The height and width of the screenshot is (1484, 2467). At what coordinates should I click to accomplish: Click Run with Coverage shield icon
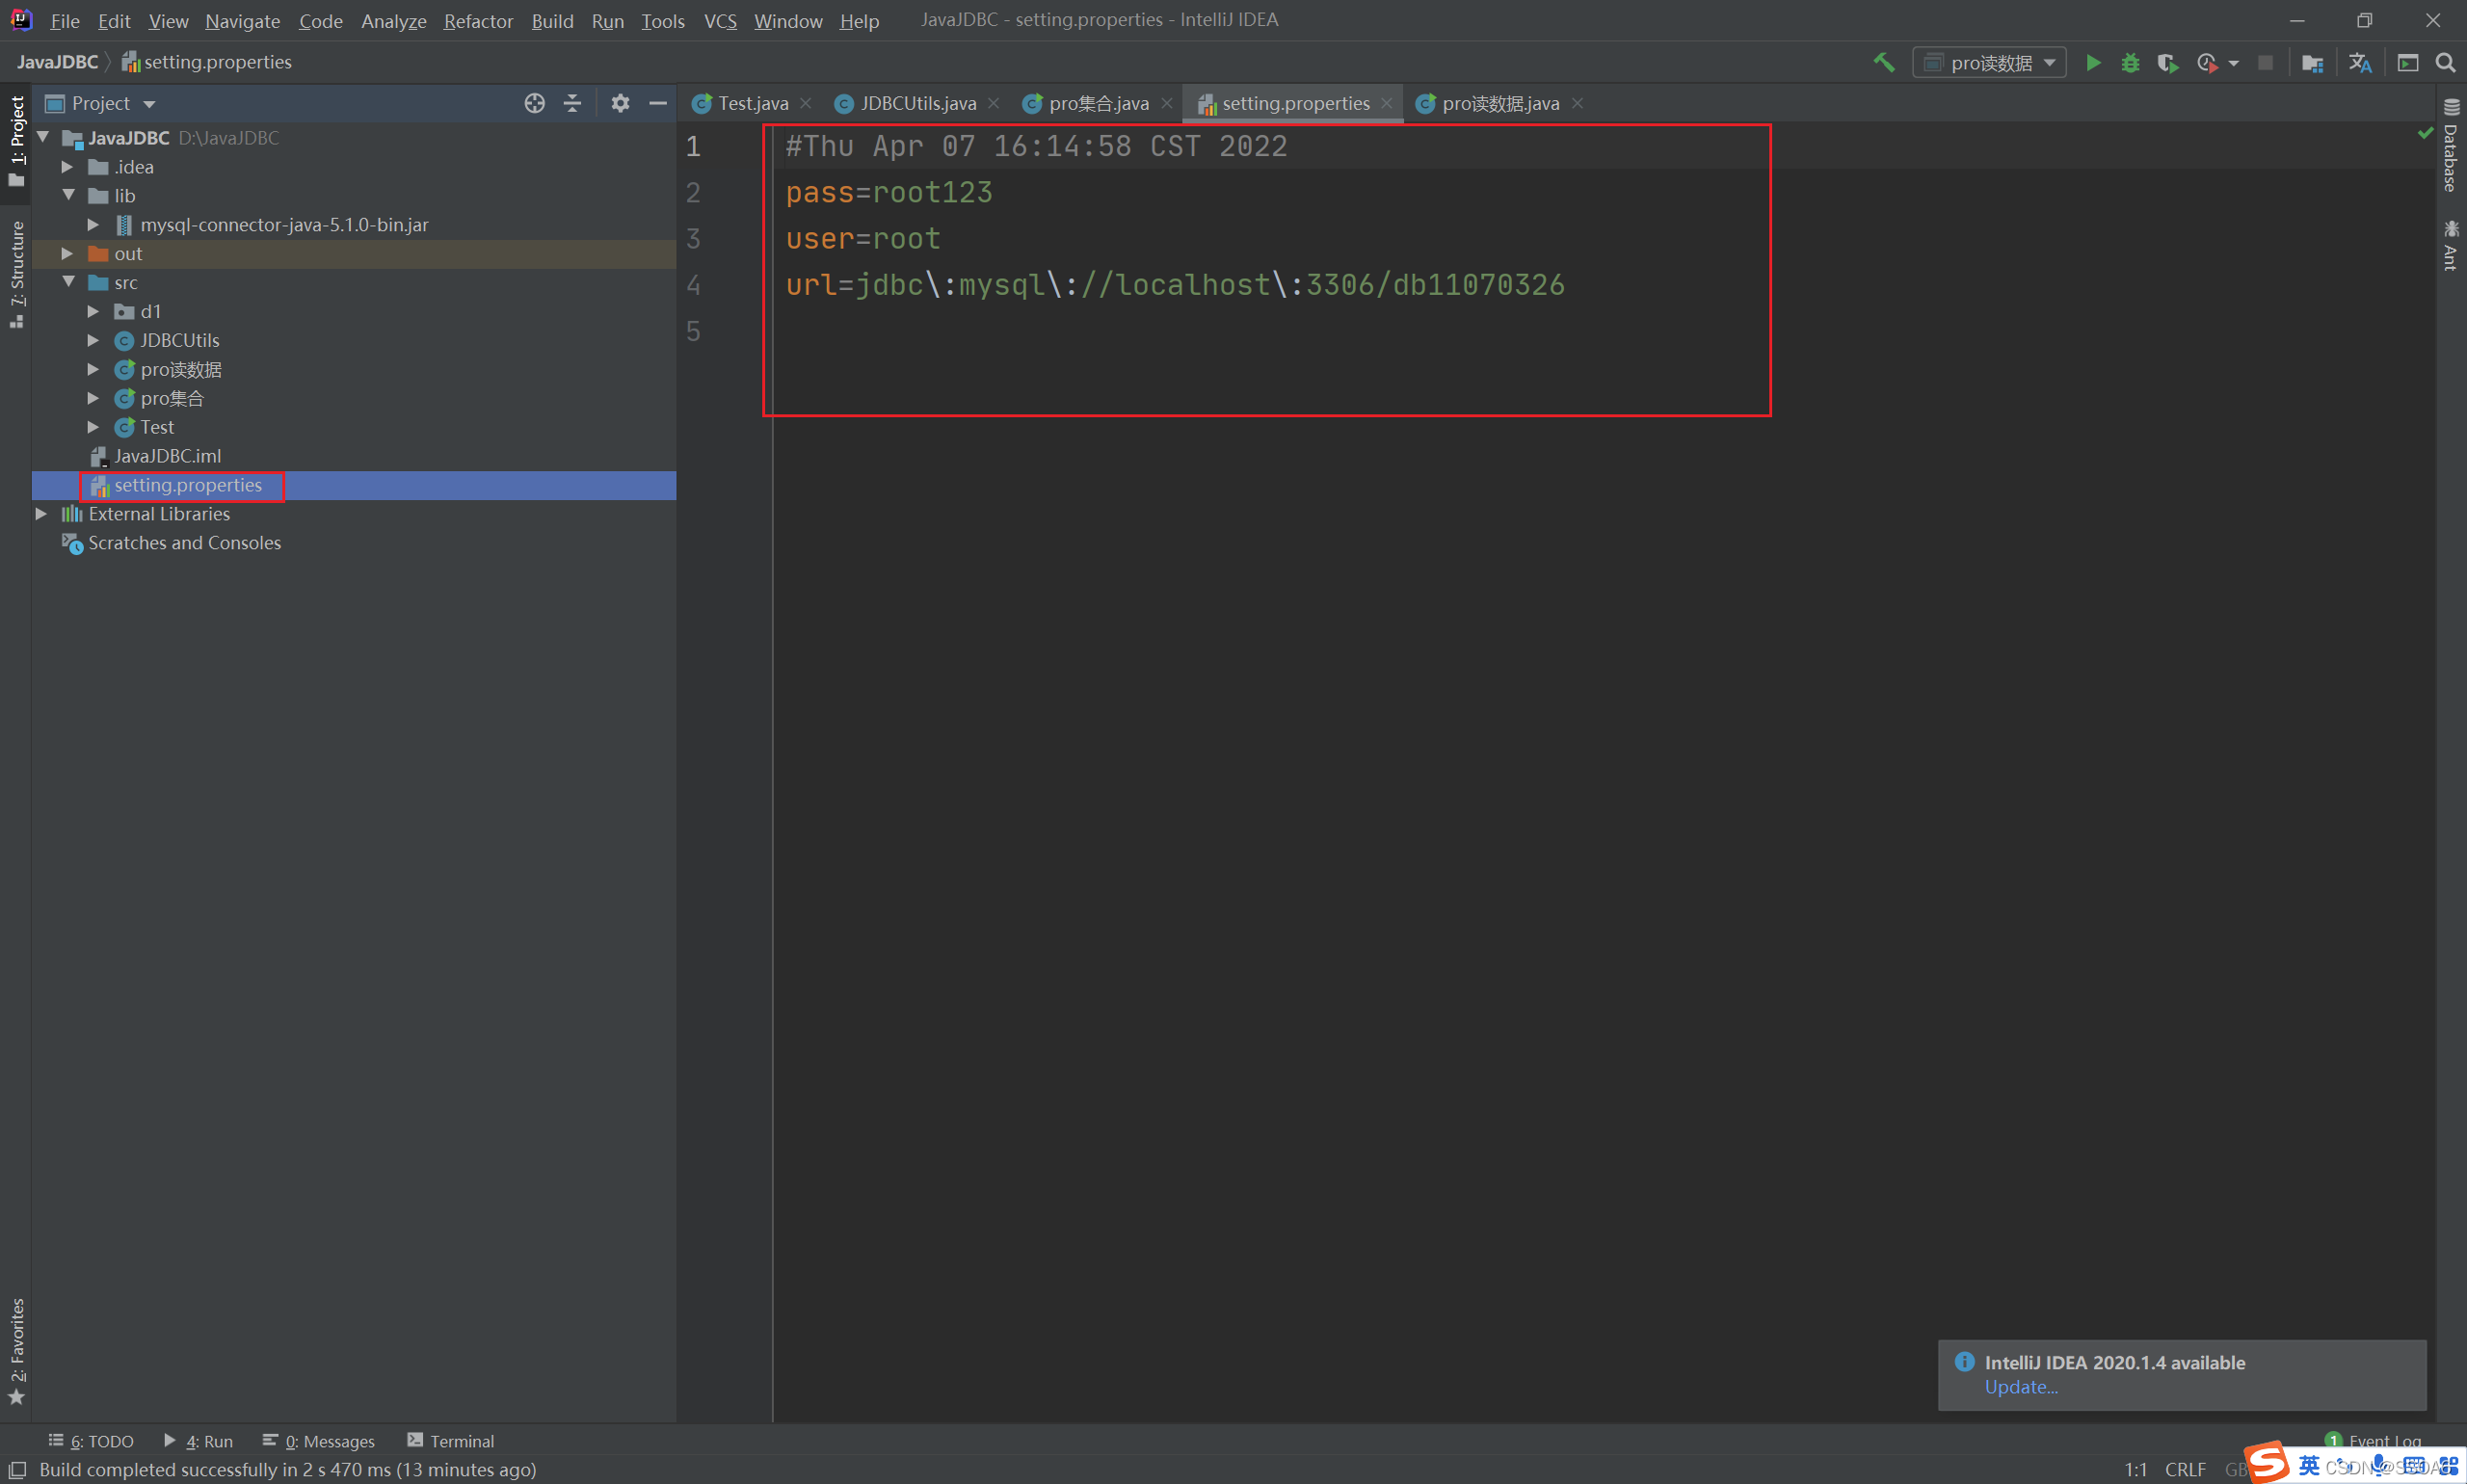pos(2167,63)
